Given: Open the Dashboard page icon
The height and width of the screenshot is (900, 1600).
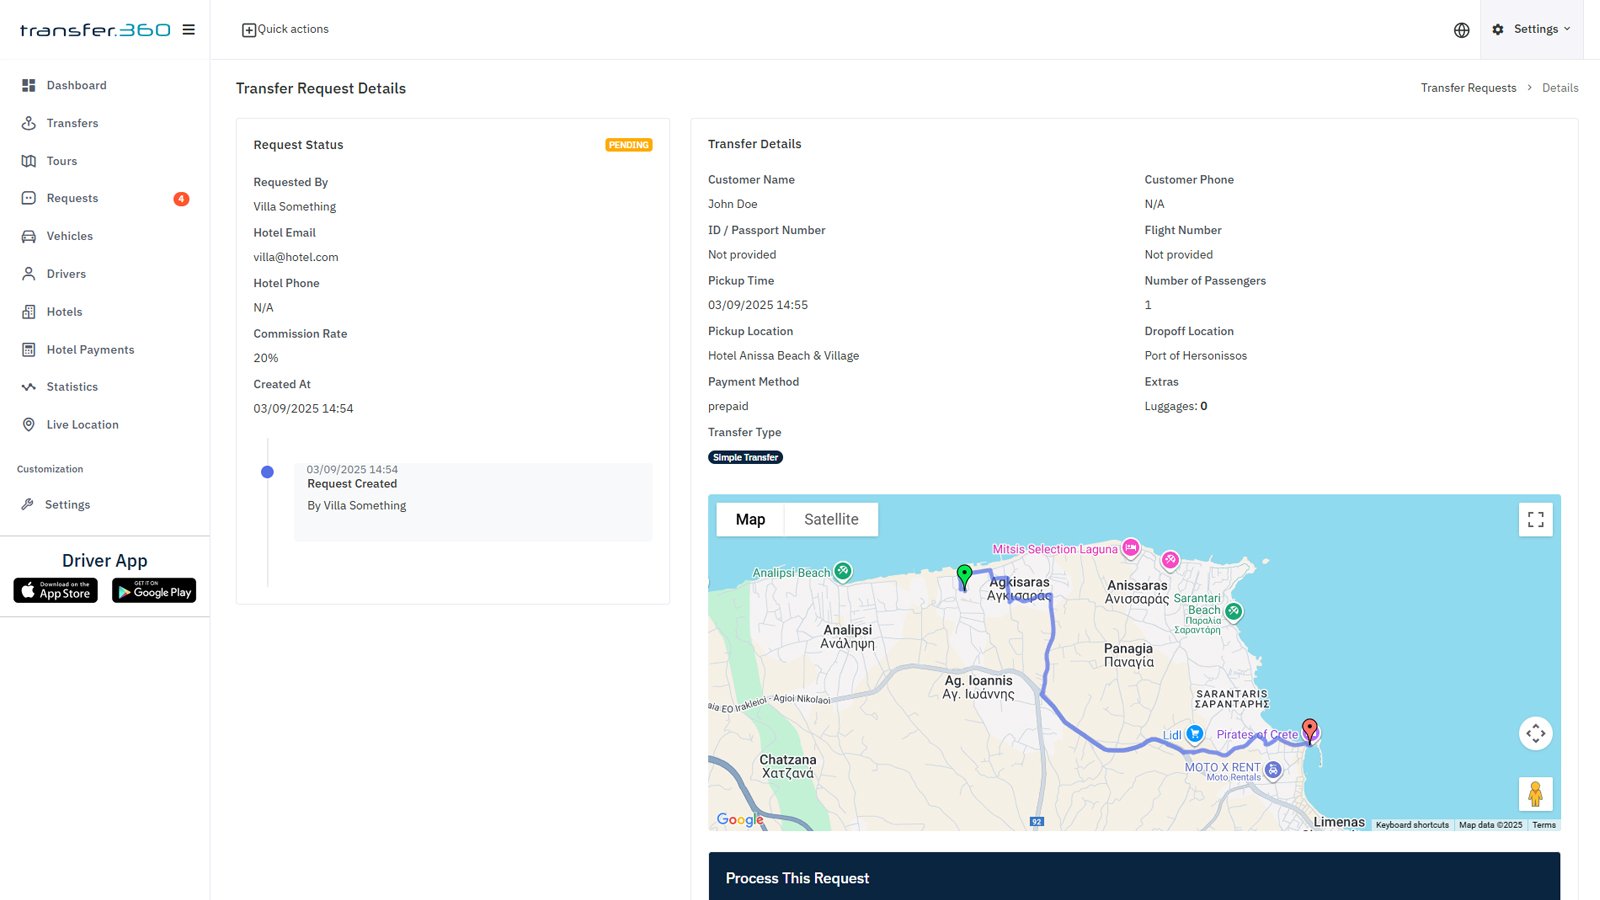Looking at the screenshot, I should coord(29,86).
